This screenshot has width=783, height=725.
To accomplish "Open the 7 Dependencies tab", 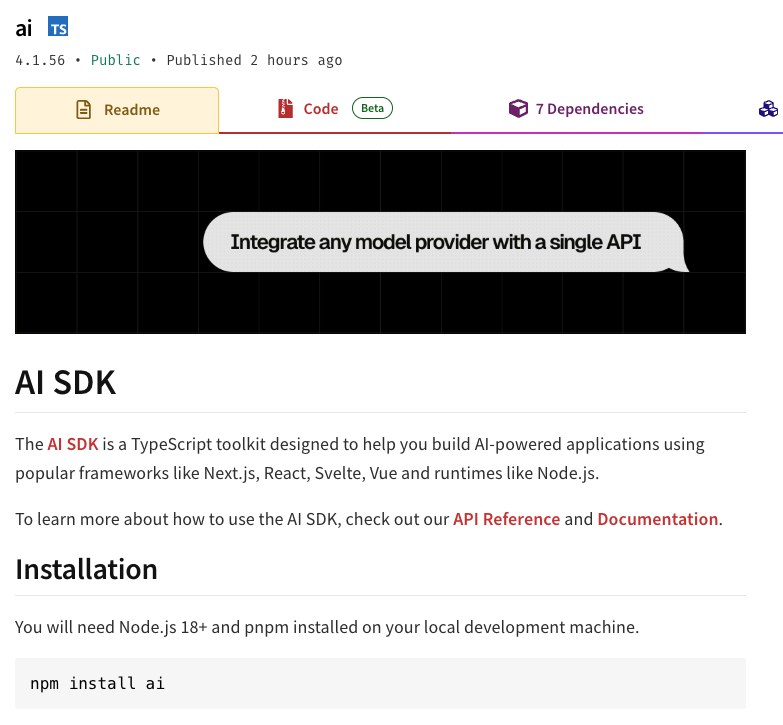I will point(576,109).
